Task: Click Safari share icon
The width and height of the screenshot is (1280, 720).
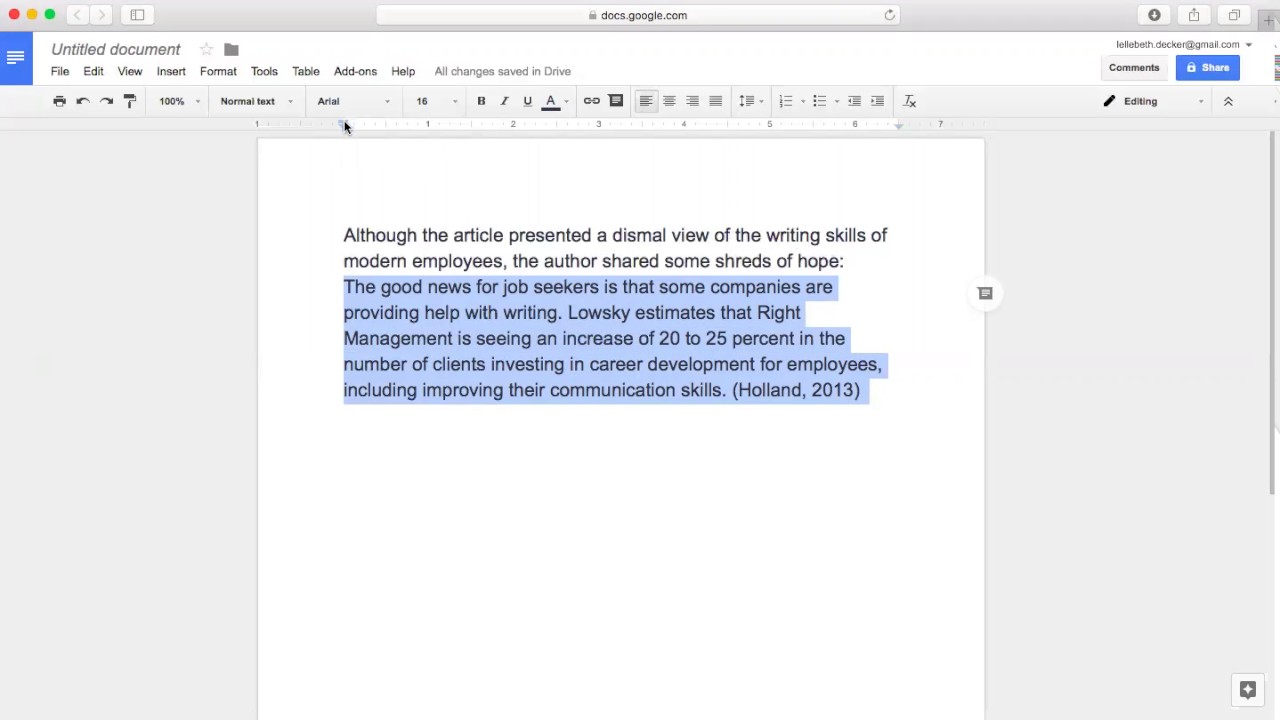Action: 1194,15
